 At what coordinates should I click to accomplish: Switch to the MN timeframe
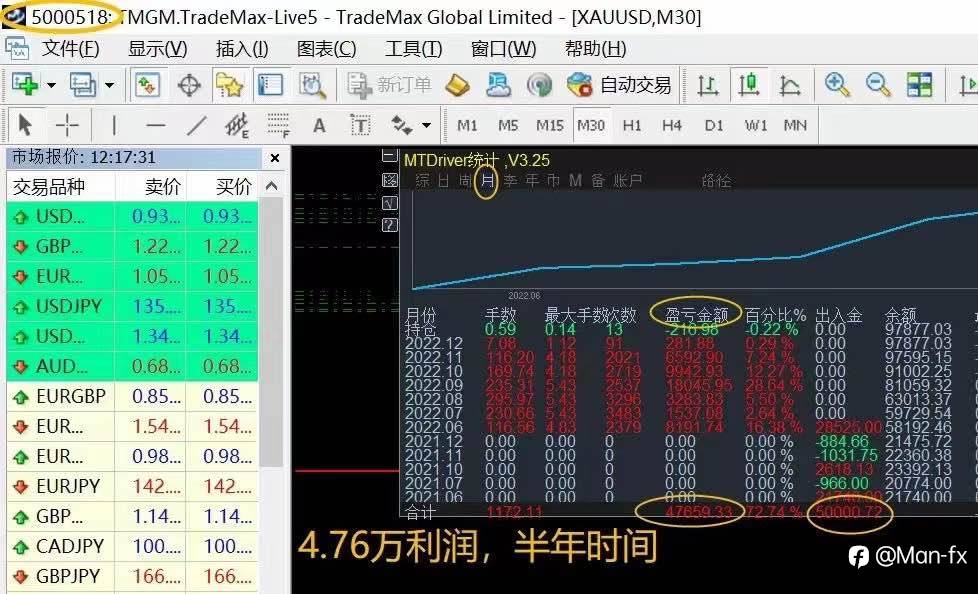click(x=795, y=125)
